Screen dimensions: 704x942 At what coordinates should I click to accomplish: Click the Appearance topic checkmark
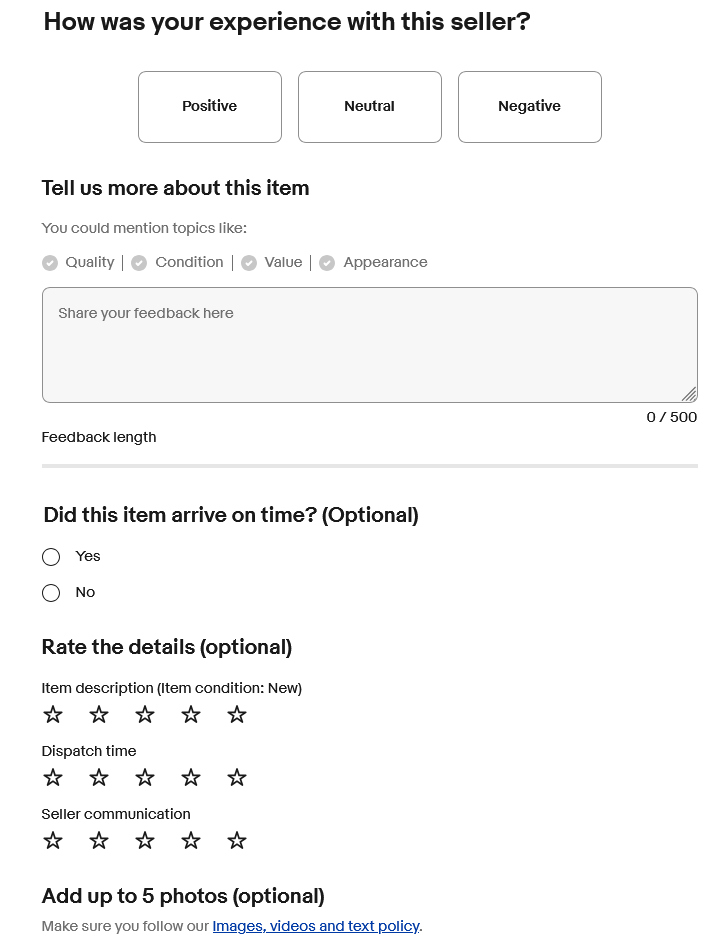tap(327, 263)
